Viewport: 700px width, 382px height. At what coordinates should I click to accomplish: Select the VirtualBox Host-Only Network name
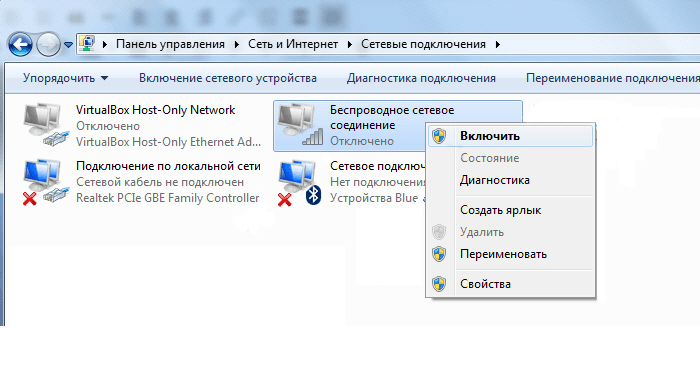point(155,110)
